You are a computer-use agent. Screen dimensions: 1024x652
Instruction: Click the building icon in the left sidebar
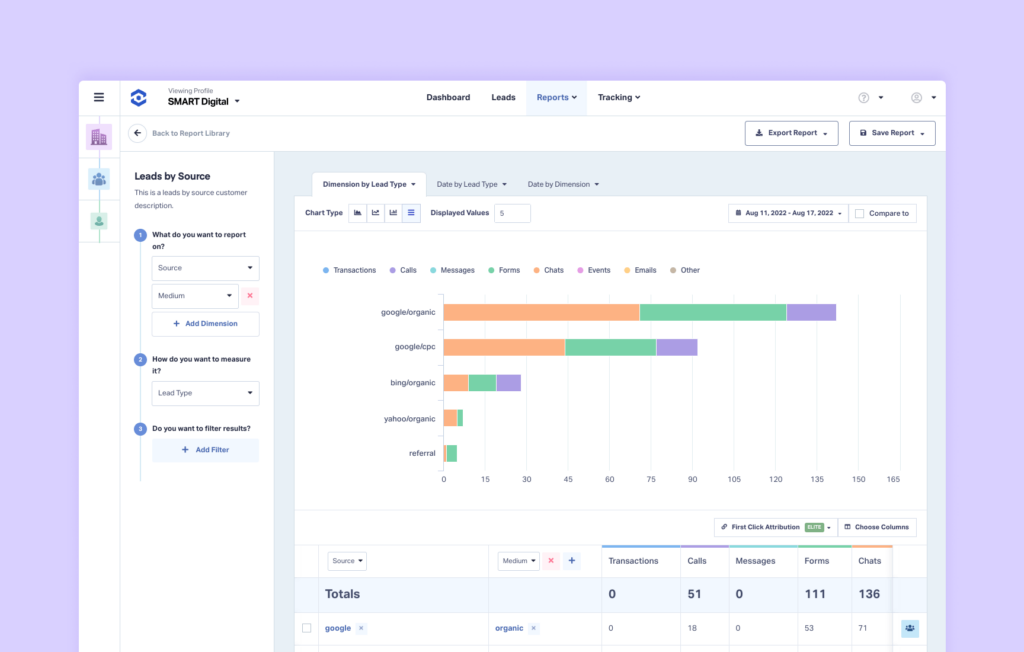click(x=99, y=136)
